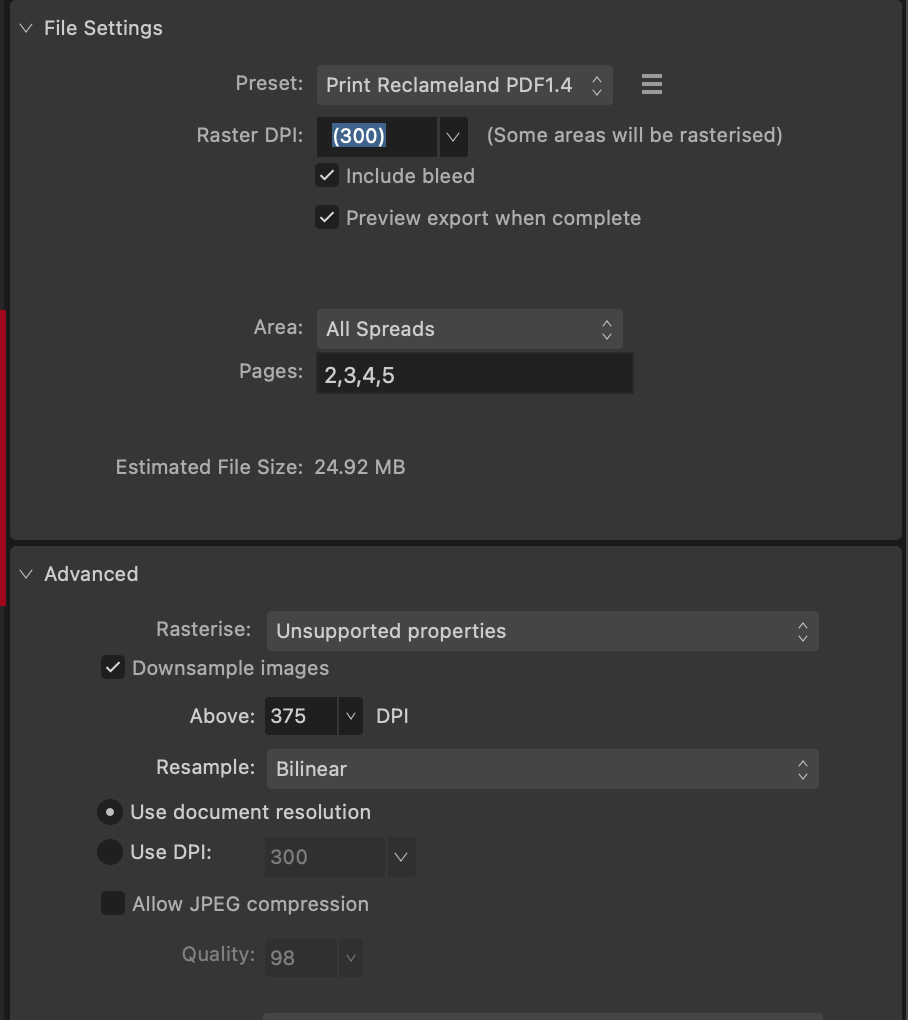Enable Allow JPEG compression checkbox
The width and height of the screenshot is (908, 1020).
click(113, 903)
